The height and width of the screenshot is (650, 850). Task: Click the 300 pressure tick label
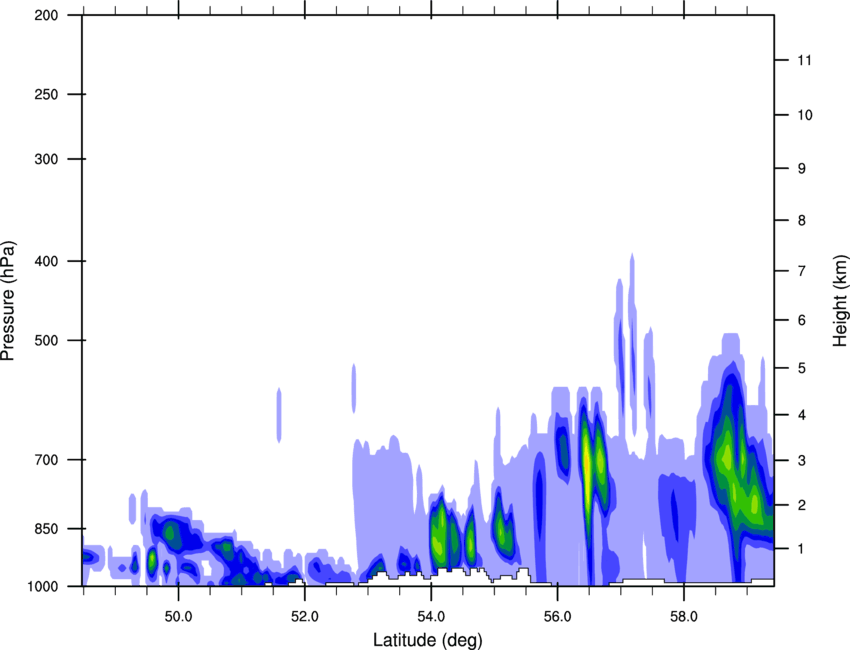46,159
